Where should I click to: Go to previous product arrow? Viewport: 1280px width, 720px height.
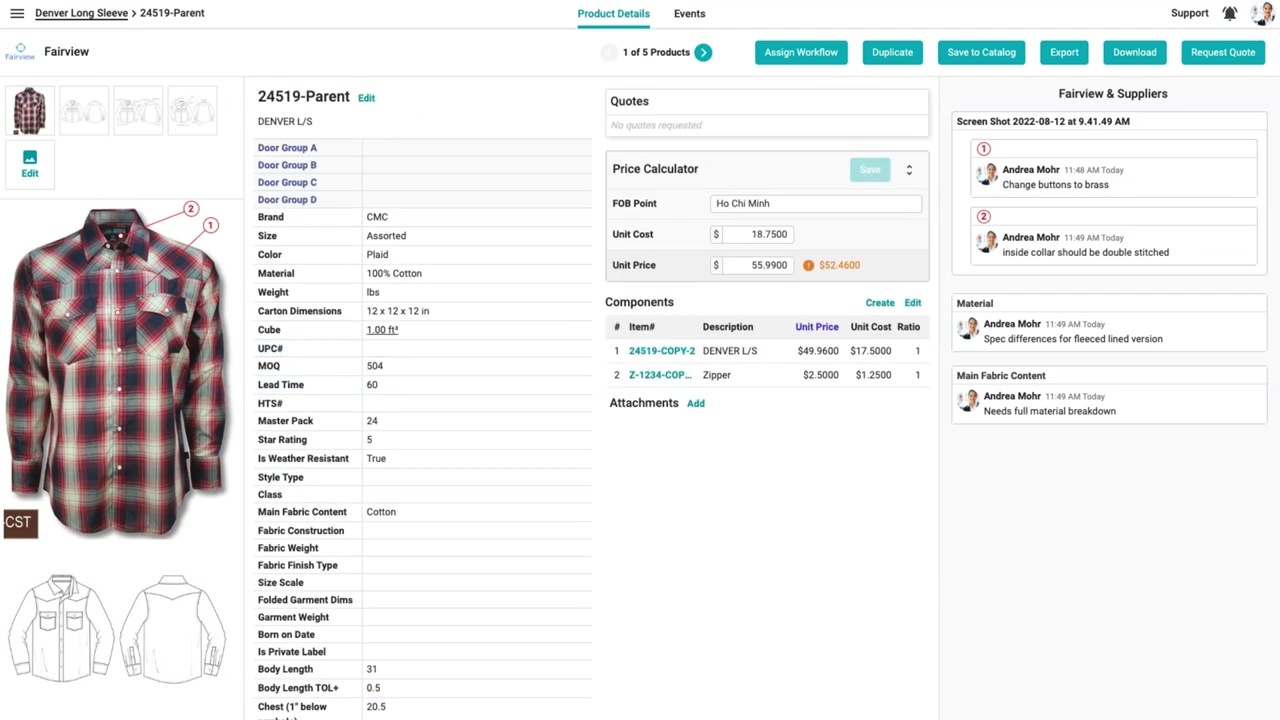[x=609, y=53]
